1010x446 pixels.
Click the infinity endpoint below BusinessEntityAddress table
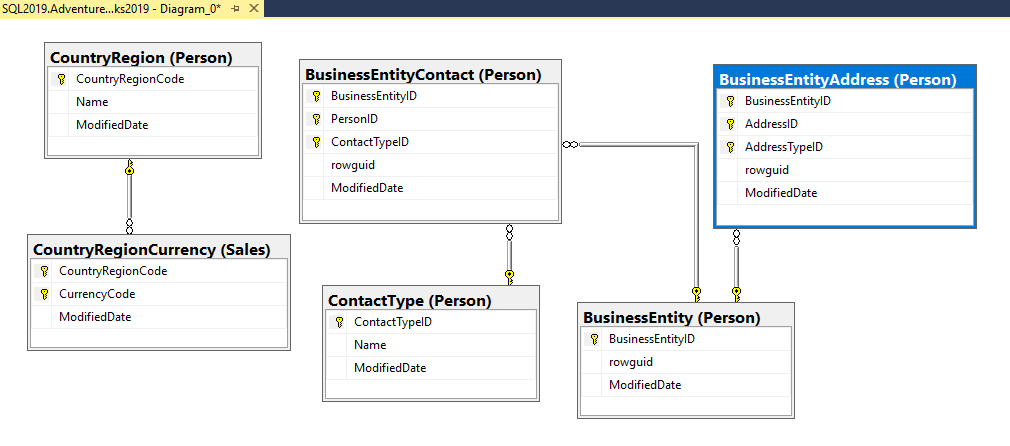point(736,237)
